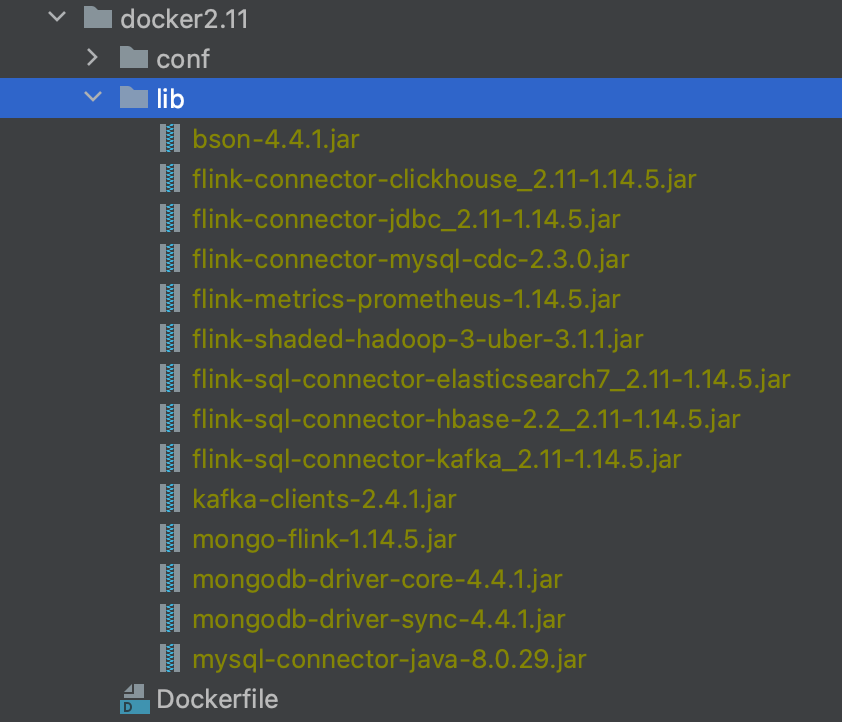Click the bson-4.4.1.jar archive icon

171,138
